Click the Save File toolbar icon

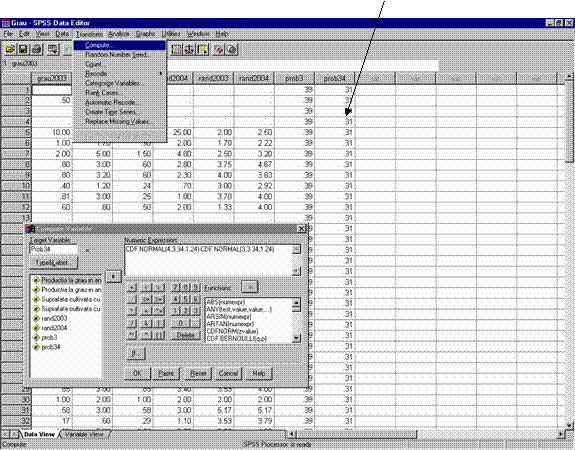23,50
